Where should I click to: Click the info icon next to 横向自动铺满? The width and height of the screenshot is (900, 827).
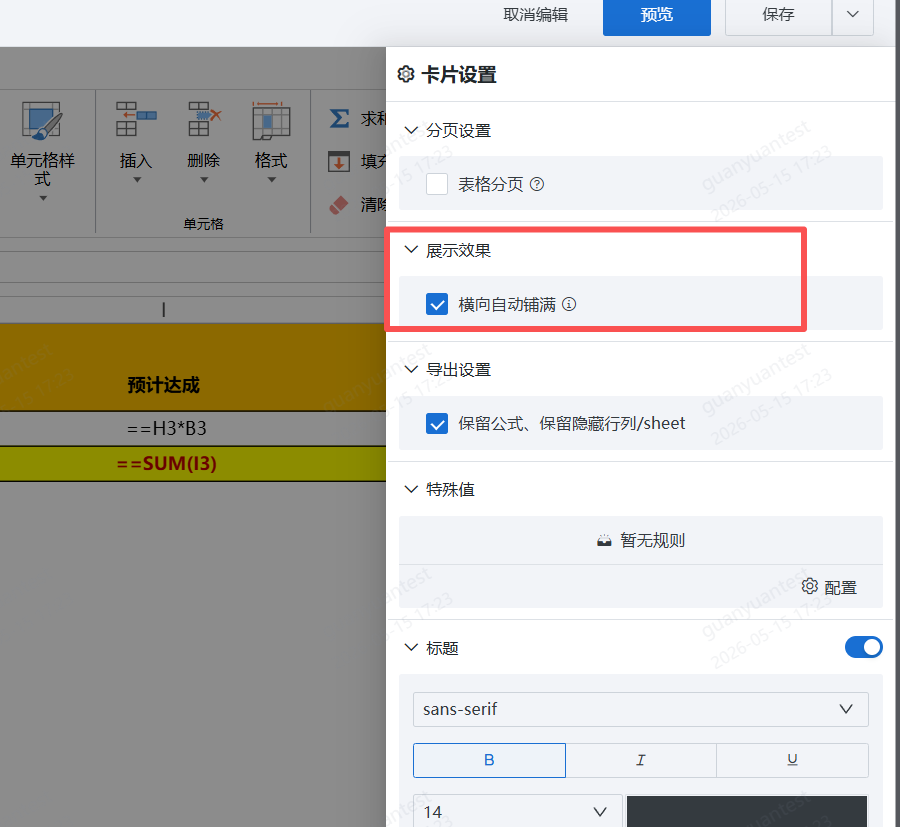point(569,304)
